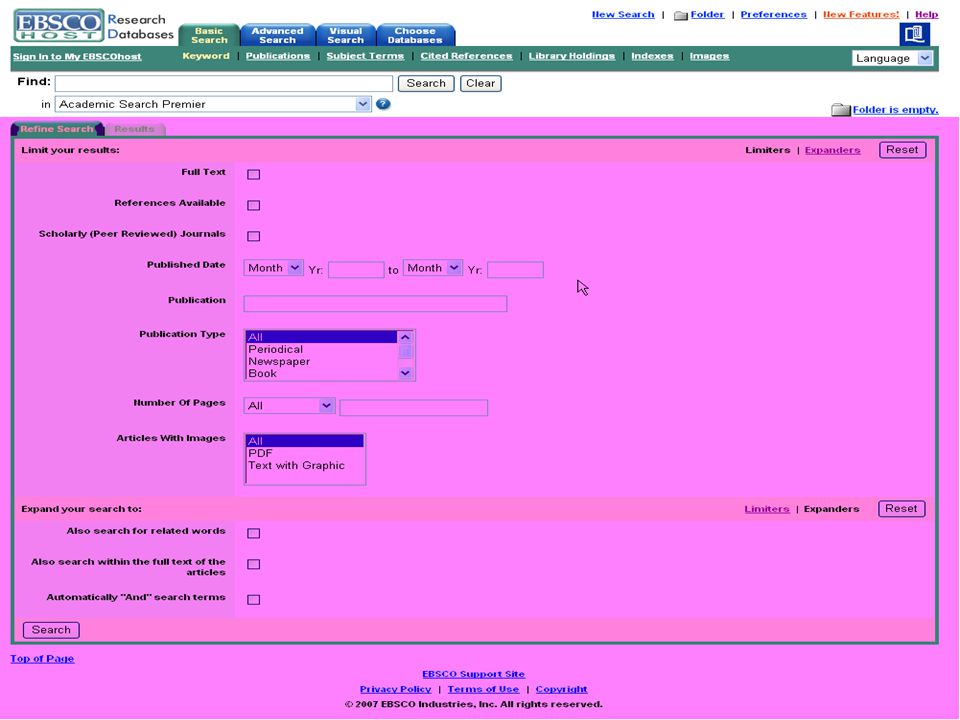960x720 pixels.
Task: Open the first Published Date Month dropdown
Action: (x=273, y=268)
